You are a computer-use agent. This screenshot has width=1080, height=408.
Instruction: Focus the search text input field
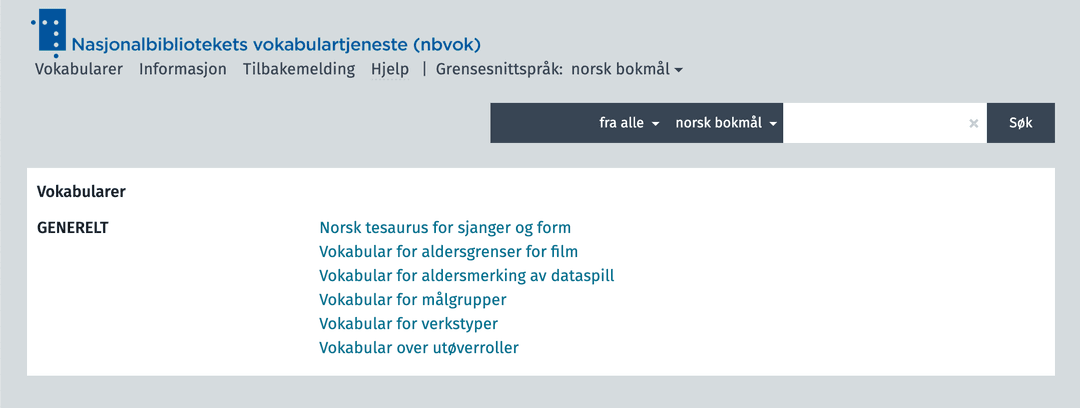(875, 123)
